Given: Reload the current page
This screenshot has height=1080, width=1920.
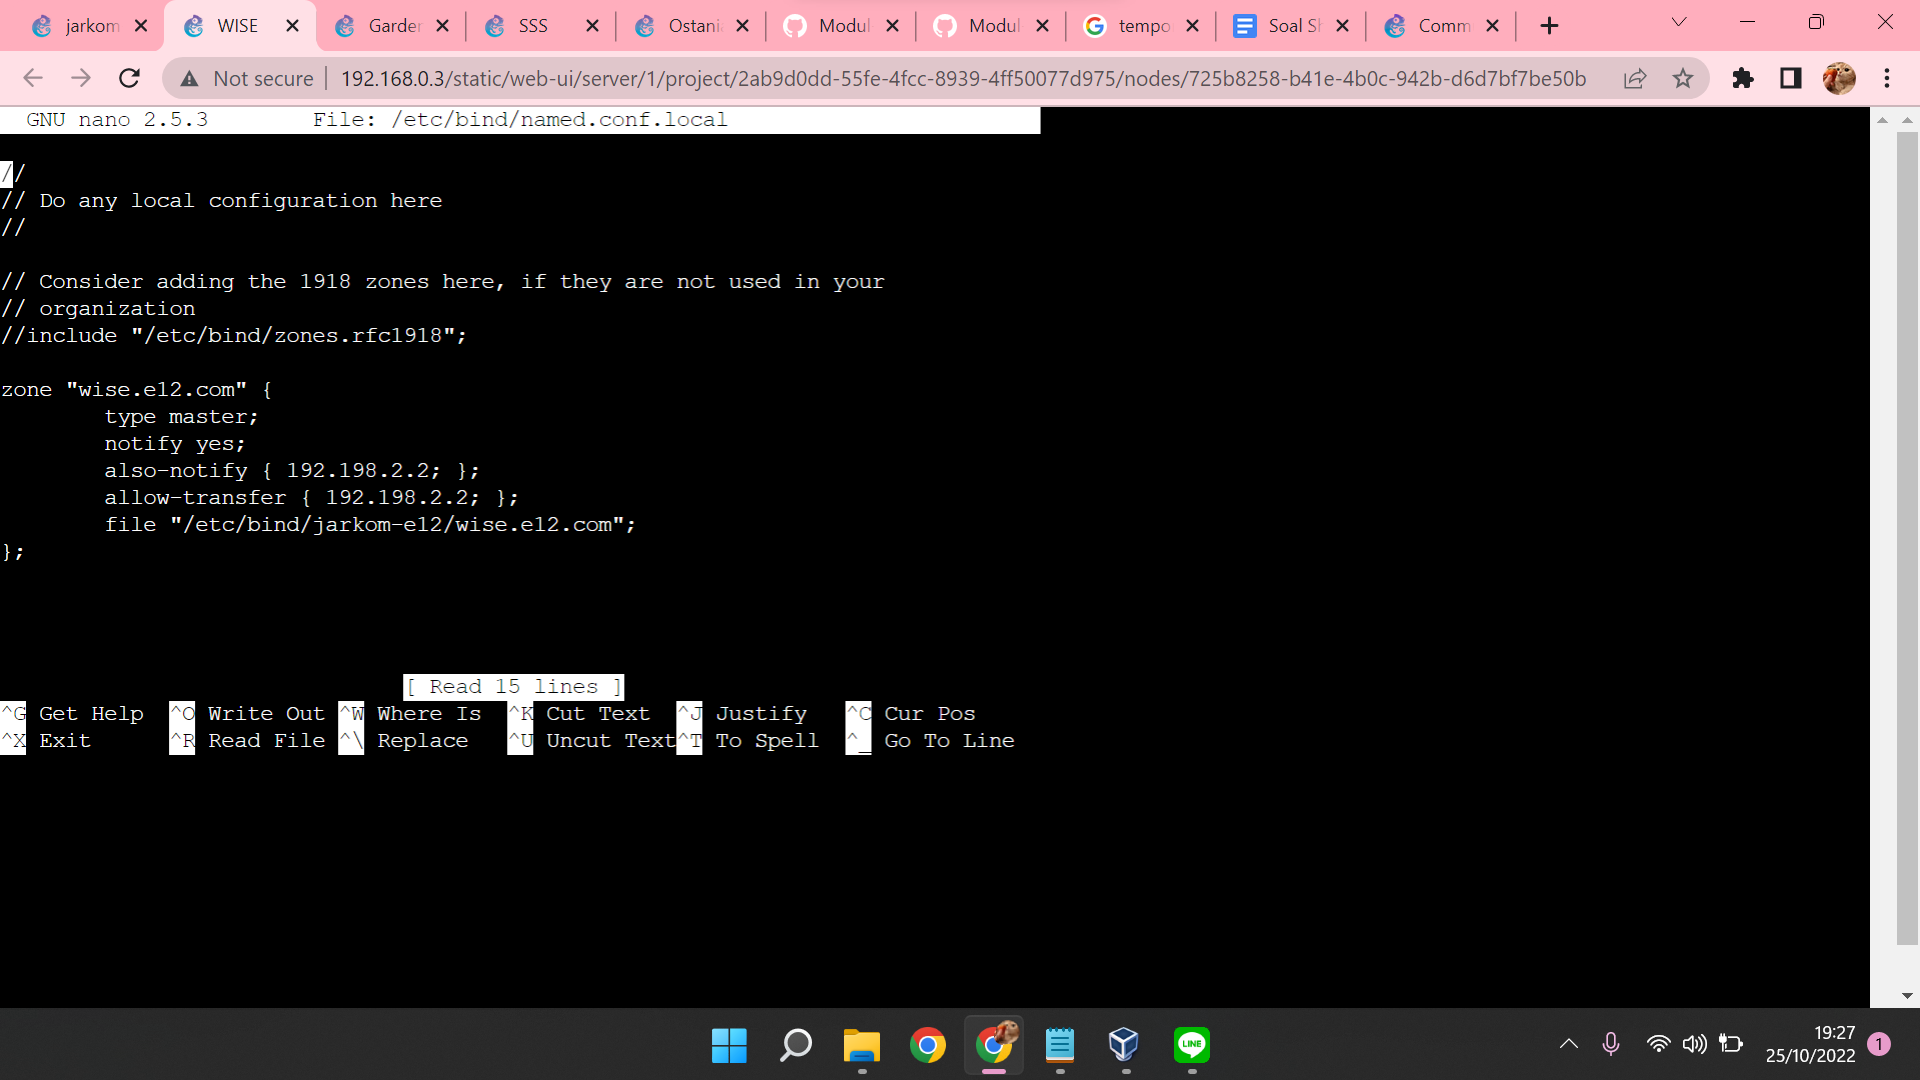Looking at the screenshot, I should tap(129, 78).
